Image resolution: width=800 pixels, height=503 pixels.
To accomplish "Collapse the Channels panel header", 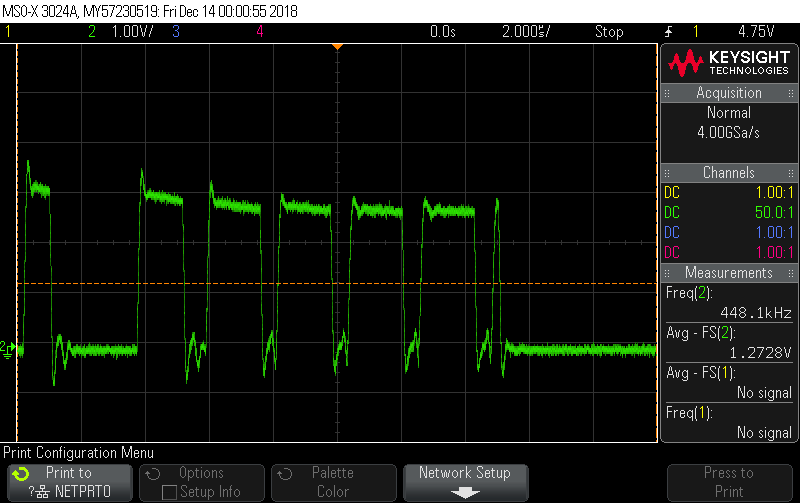I will click(729, 172).
